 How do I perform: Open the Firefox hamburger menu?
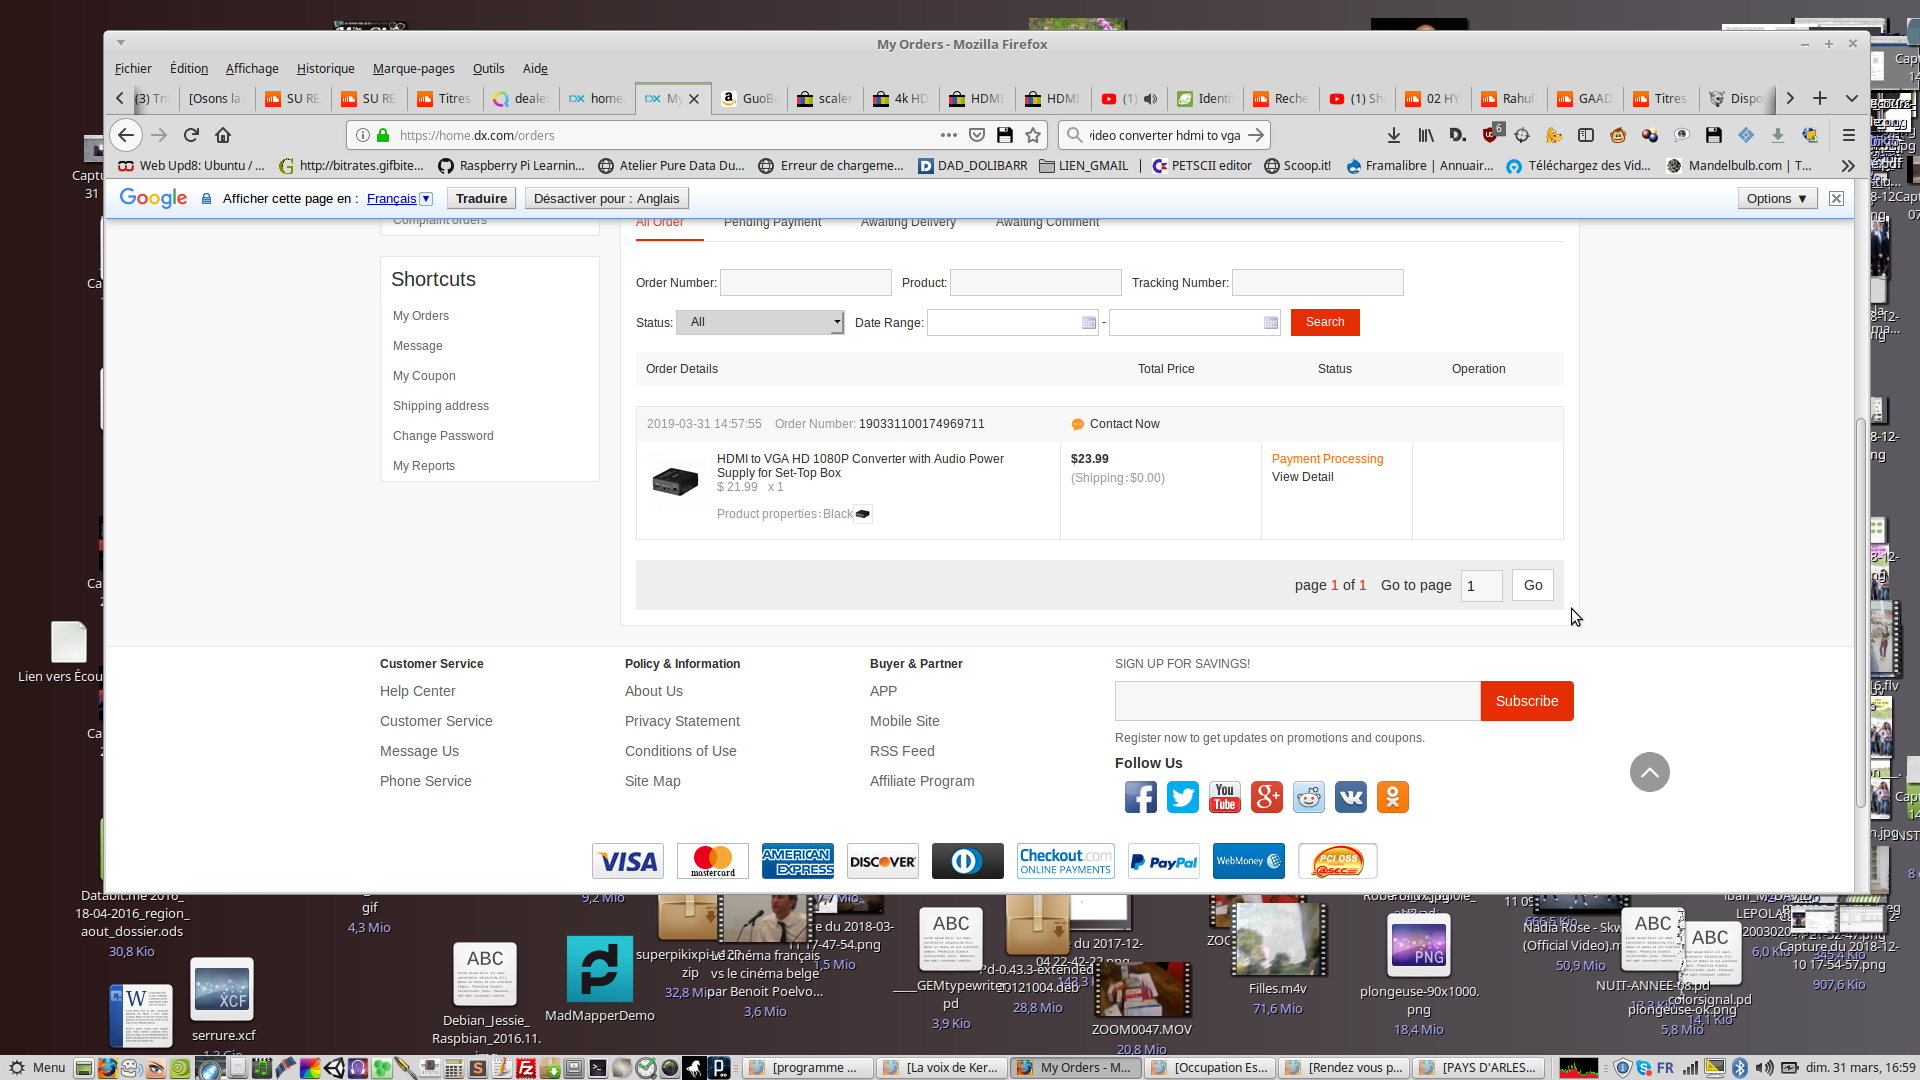pos(1848,135)
